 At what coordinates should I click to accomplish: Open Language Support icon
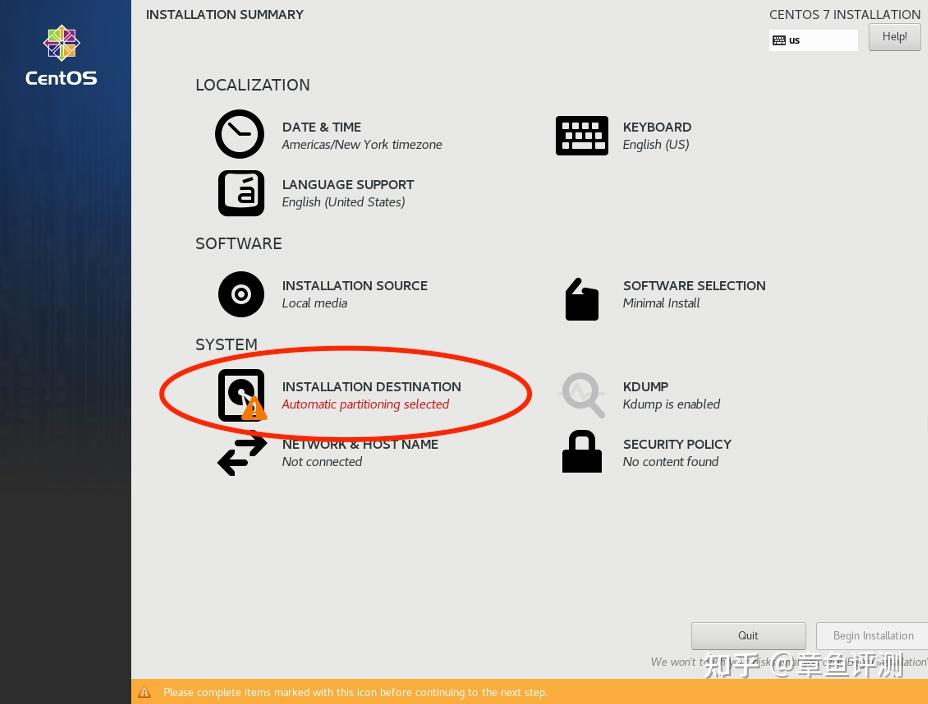[x=241, y=193]
